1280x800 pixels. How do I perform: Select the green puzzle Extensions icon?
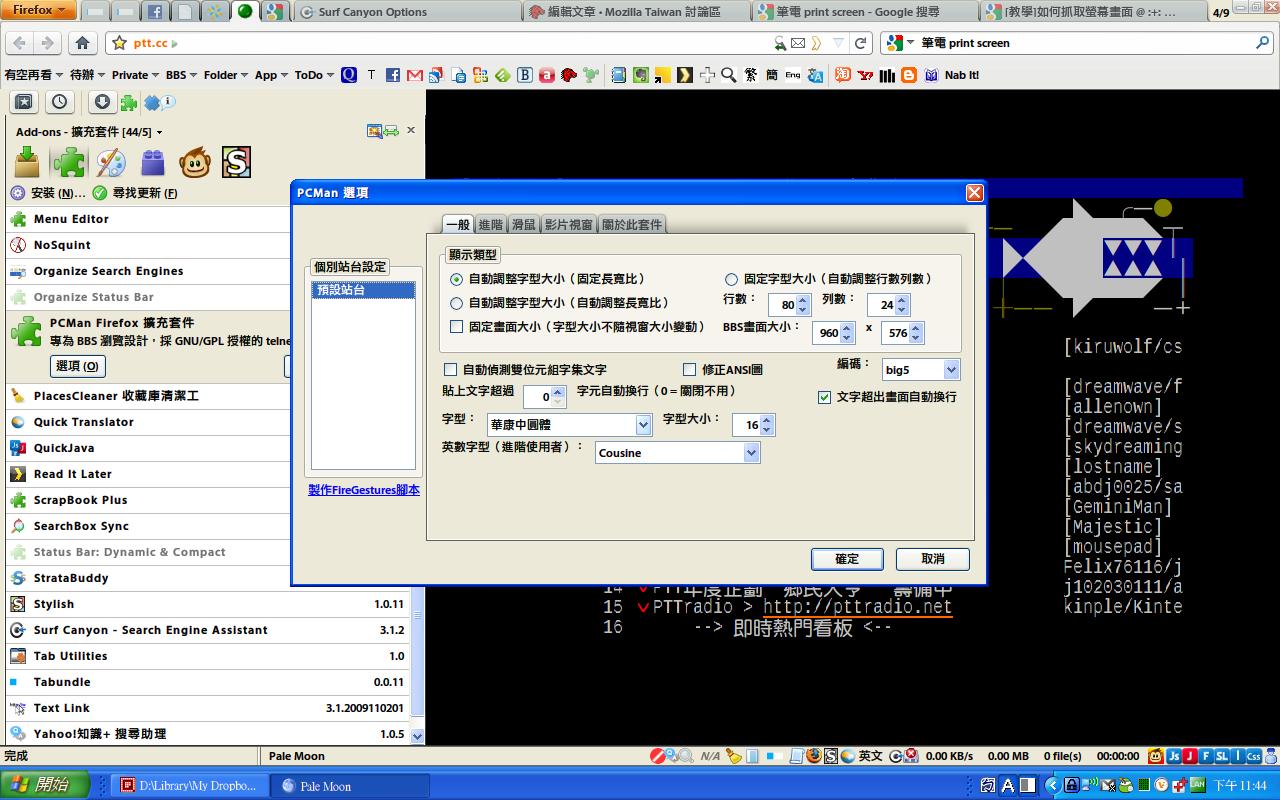coord(69,162)
